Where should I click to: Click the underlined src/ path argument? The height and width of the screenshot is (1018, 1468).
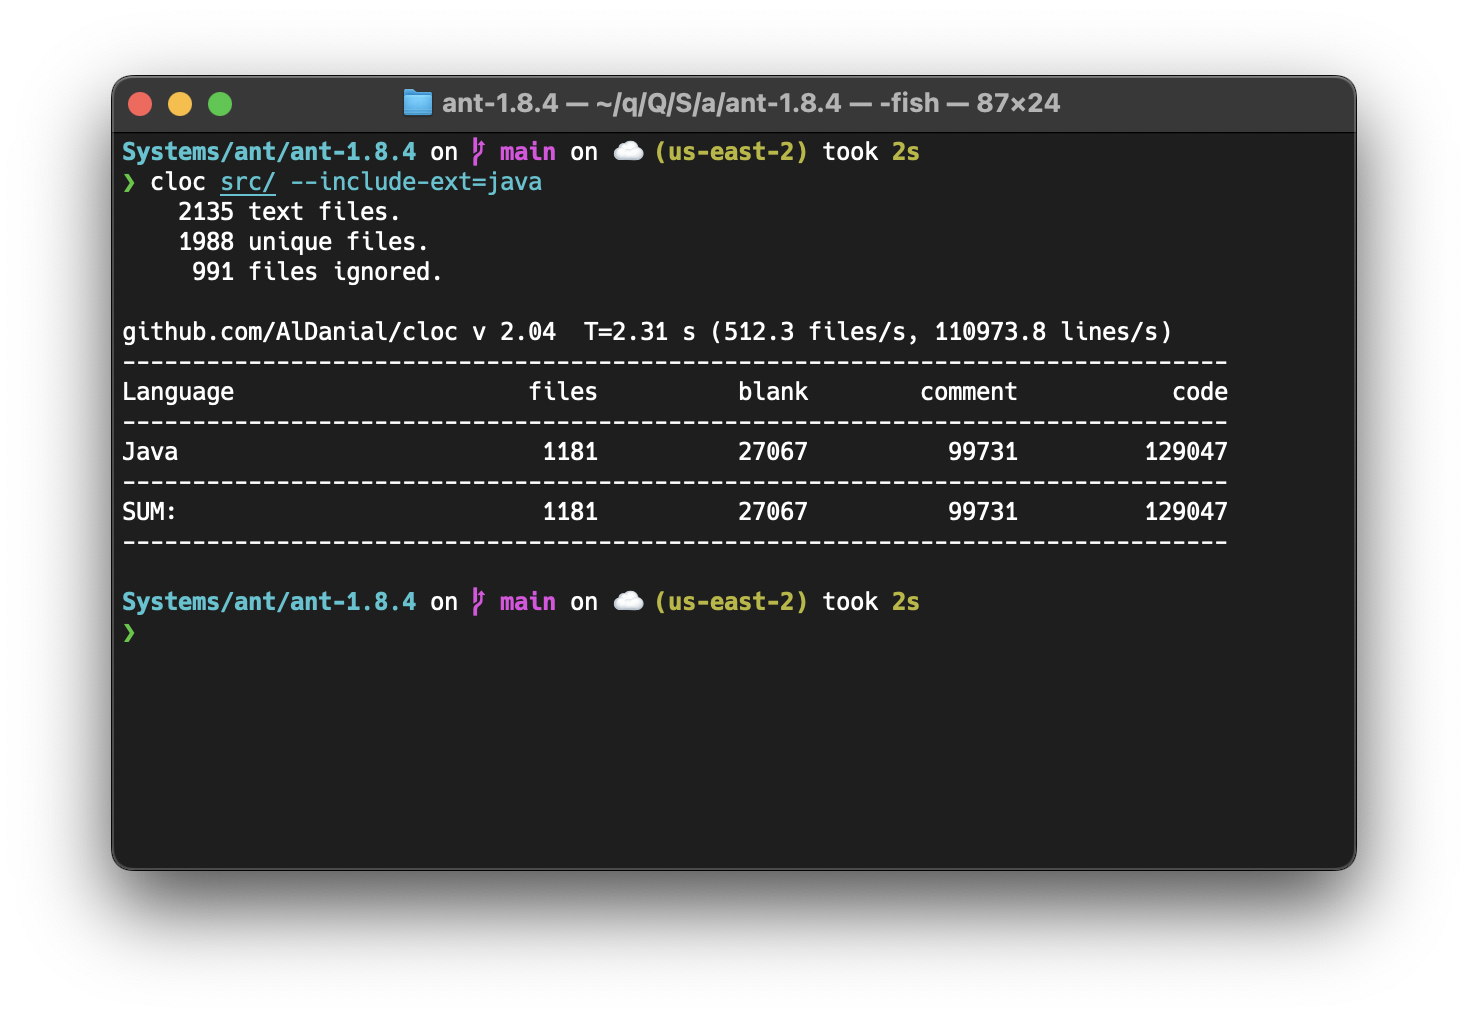click(248, 182)
